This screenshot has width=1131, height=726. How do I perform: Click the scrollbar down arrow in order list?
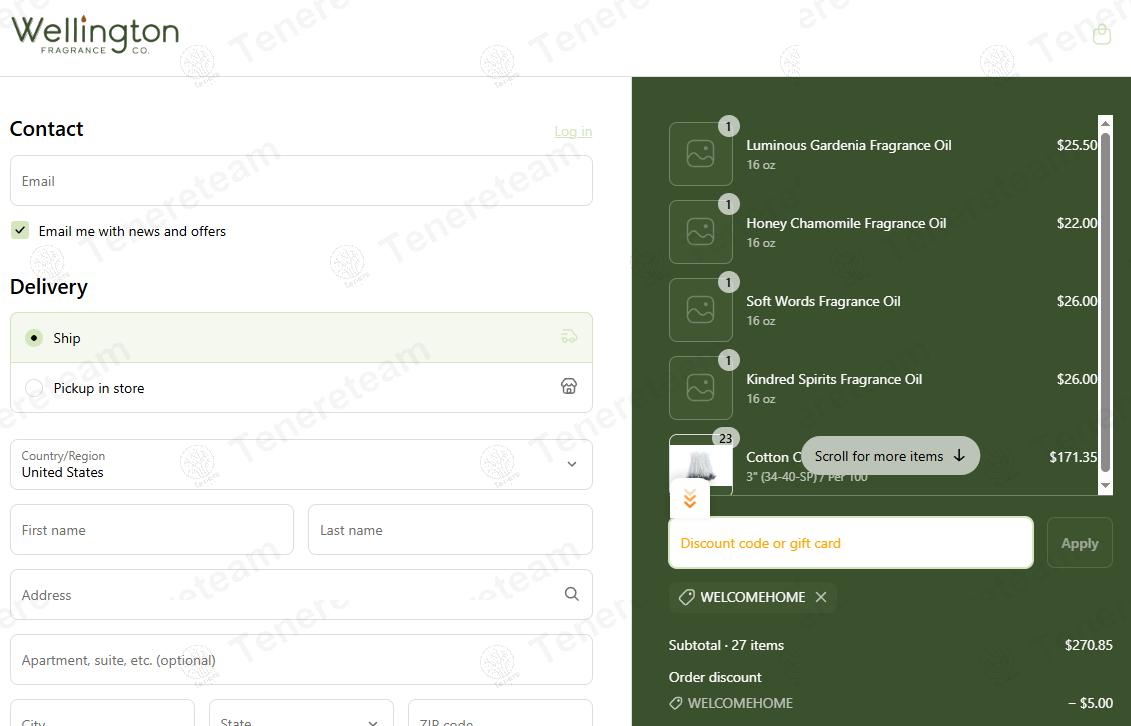(x=1105, y=487)
